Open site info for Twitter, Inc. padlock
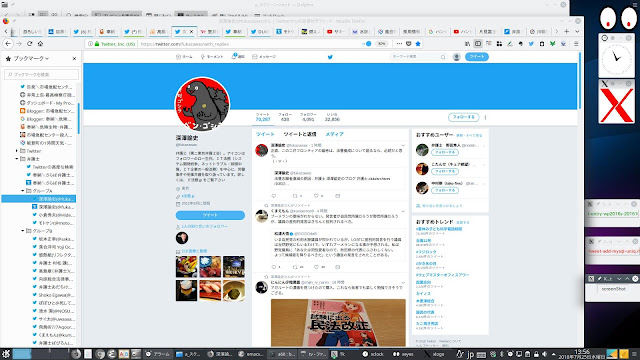 pyautogui.click(x=97, y=44)
